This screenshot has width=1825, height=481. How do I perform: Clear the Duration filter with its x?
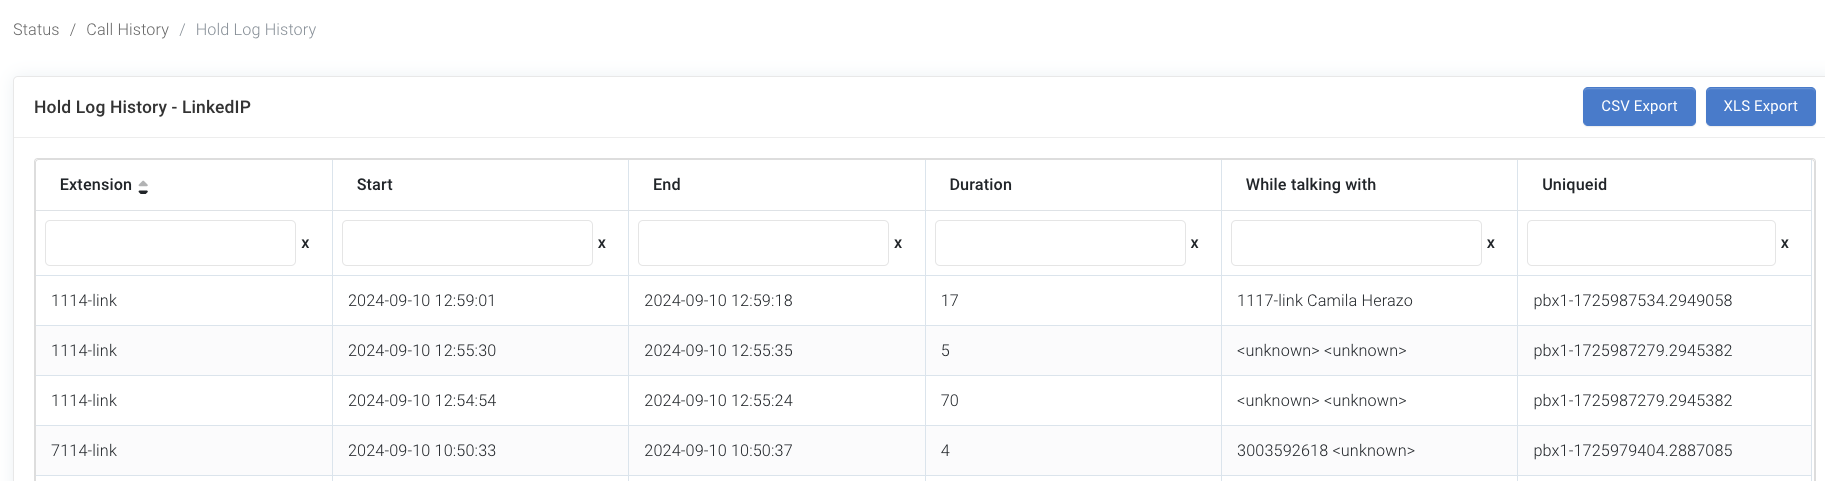pyautogui.click(x=1194, y=243)
